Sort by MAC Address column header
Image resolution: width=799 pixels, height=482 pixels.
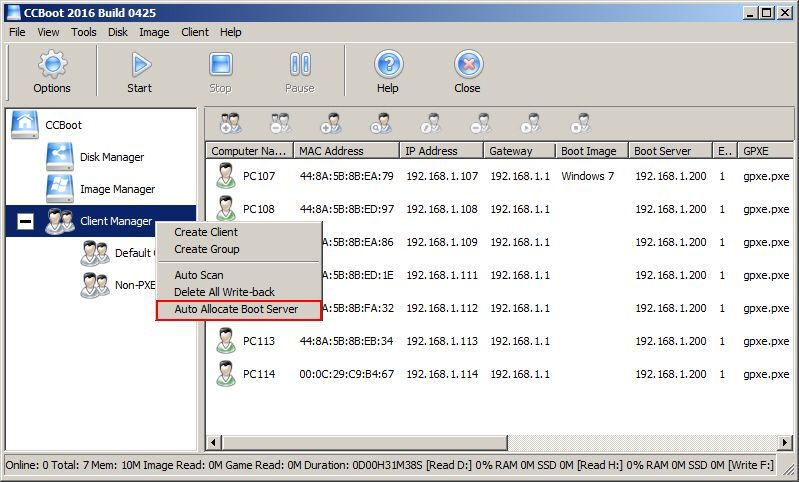(x=347, y=151)
